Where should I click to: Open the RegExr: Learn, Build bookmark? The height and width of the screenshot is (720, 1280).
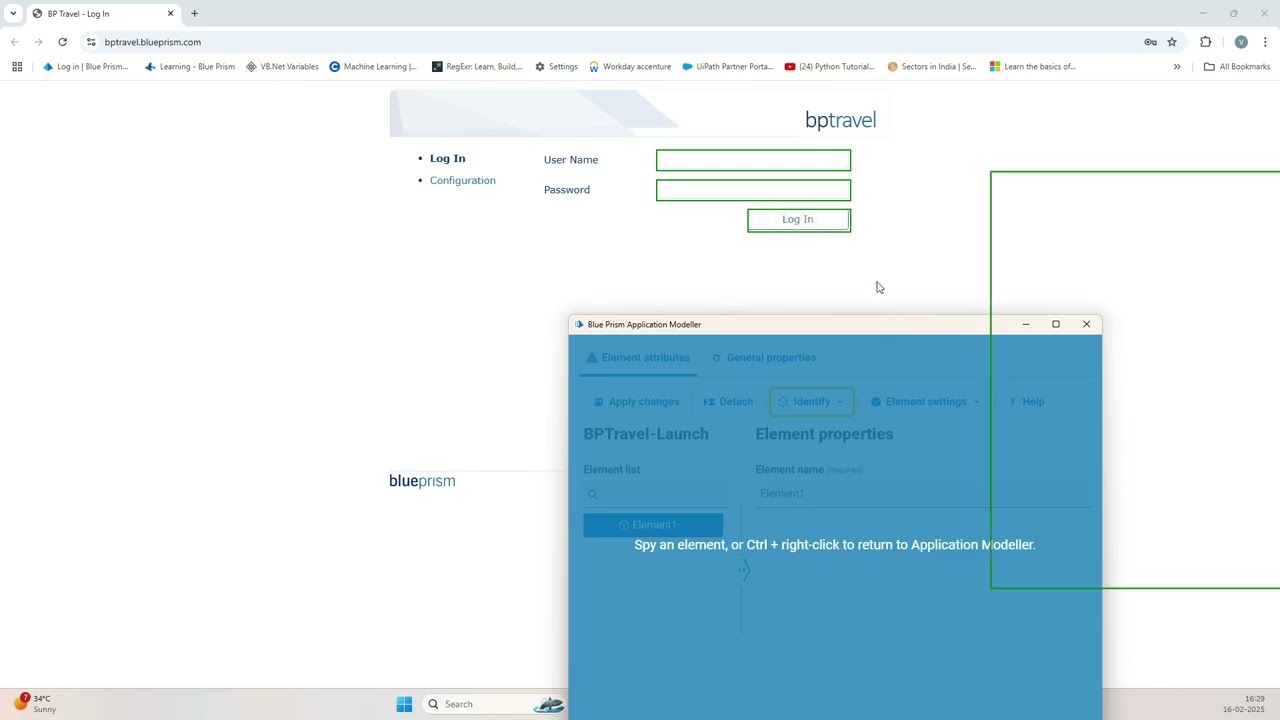pyautogui.click(x=477, y=67)
